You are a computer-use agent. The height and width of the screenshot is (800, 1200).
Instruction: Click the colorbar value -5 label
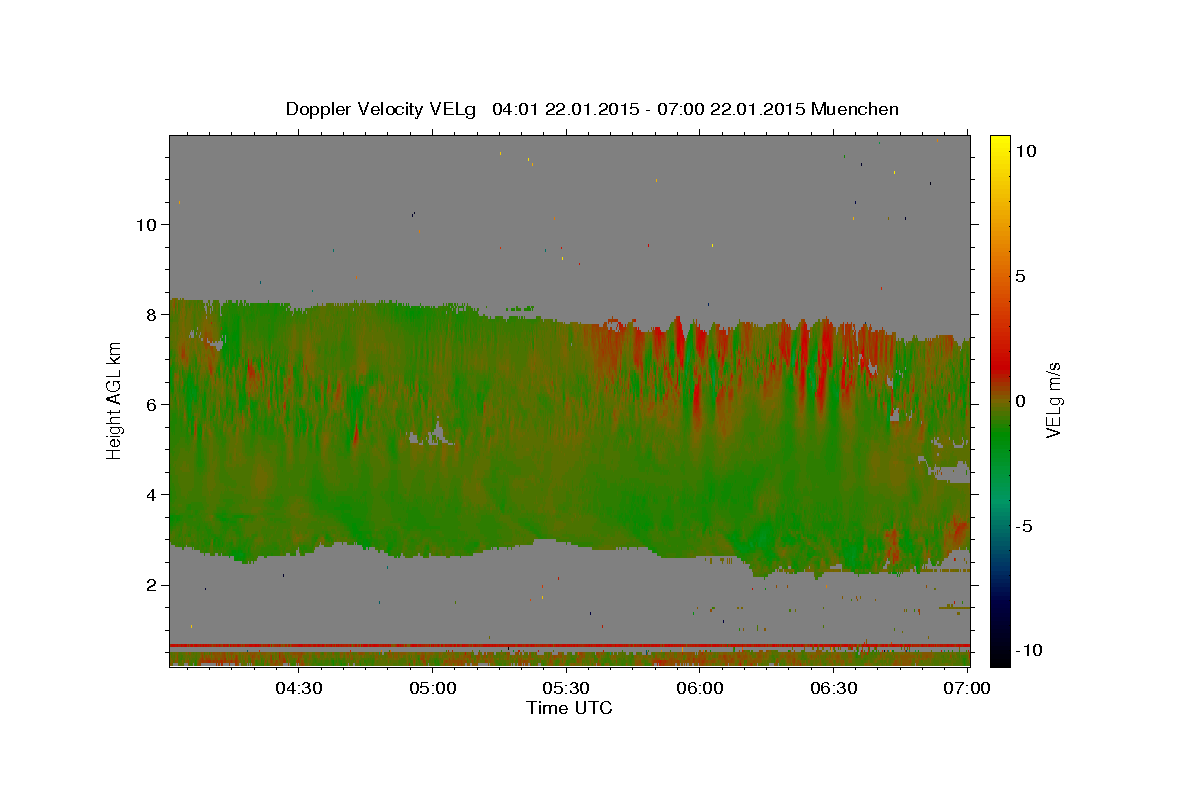(1024, 526)
